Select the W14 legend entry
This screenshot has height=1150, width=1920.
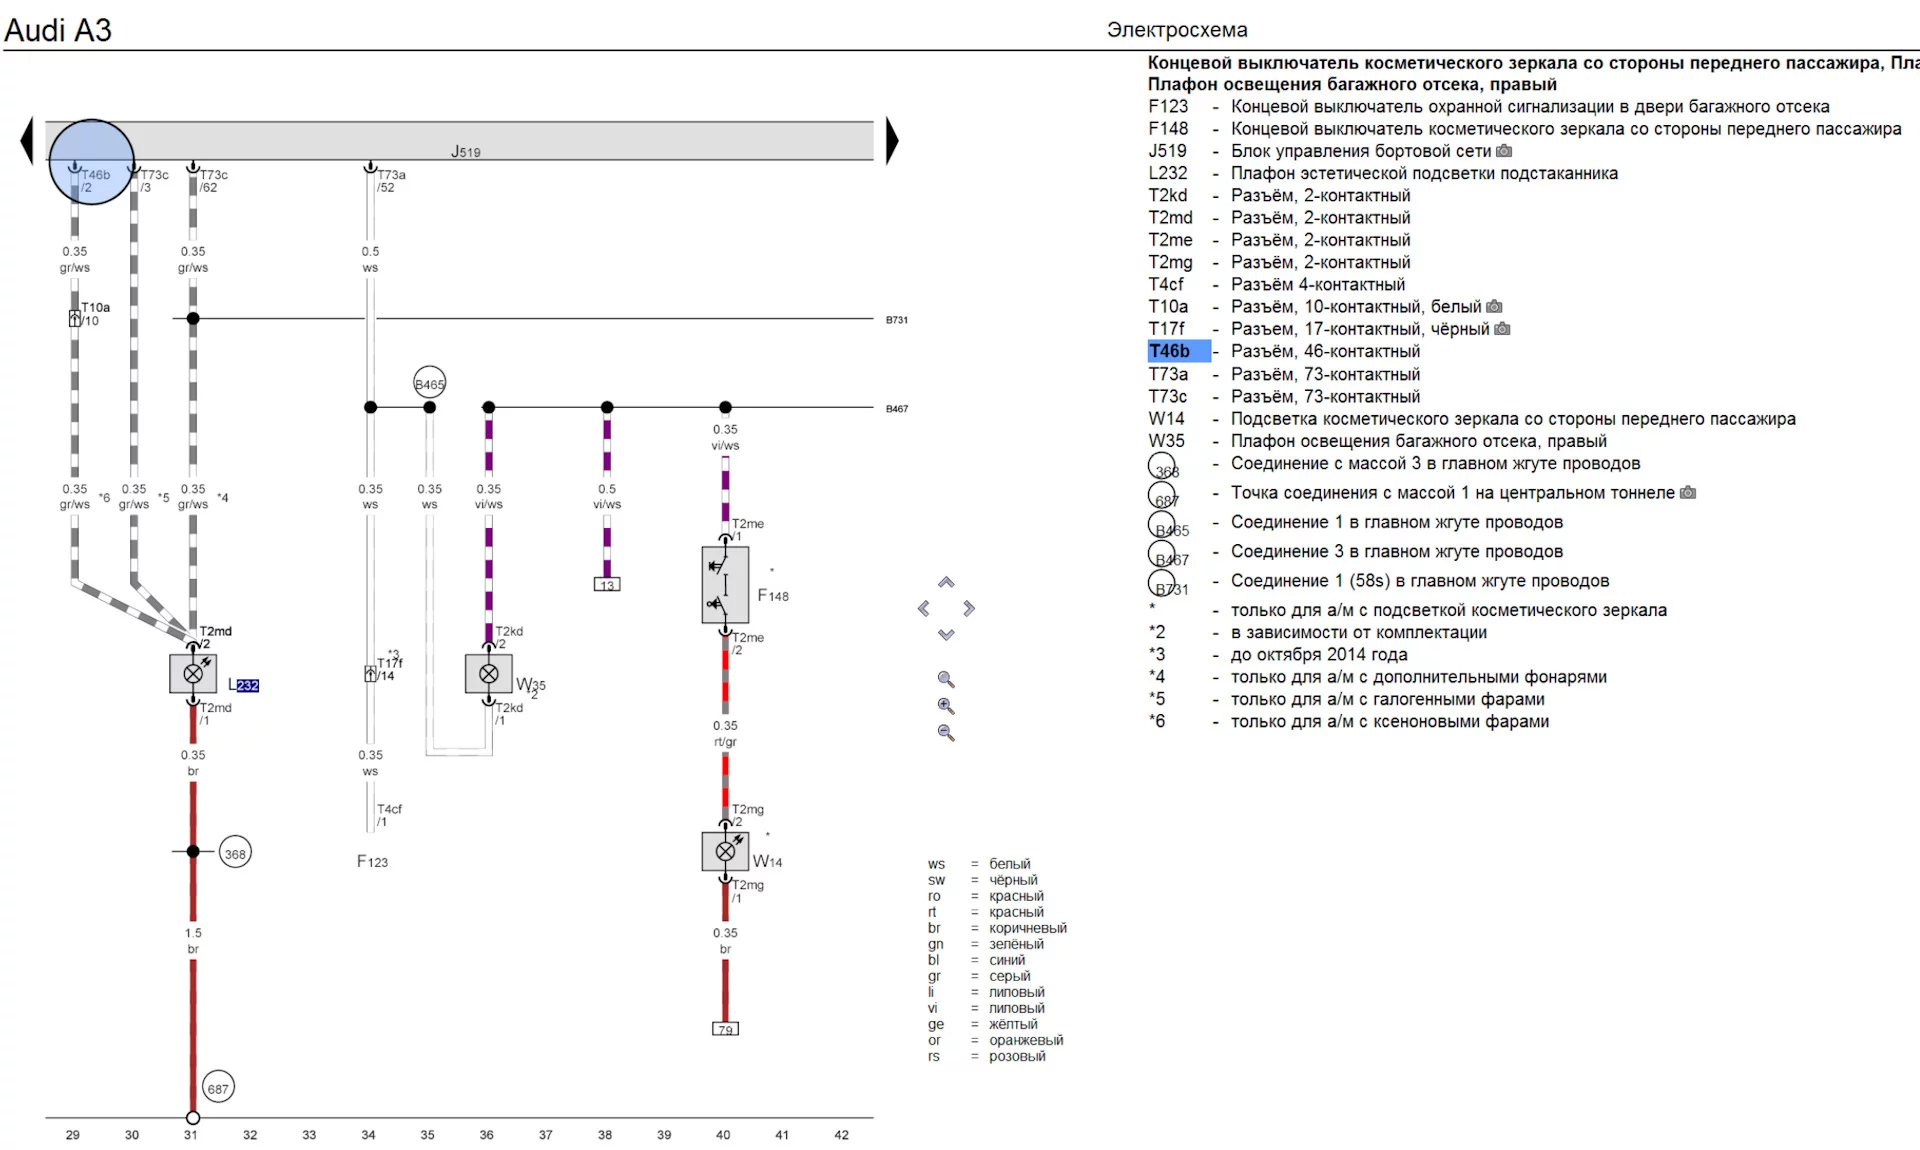[1166, 419]
